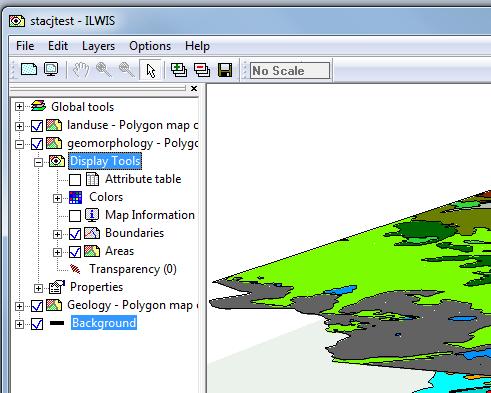Collapse the Display Tools node
The width and height of the screenshot is (491, 393).
[38, 162]
